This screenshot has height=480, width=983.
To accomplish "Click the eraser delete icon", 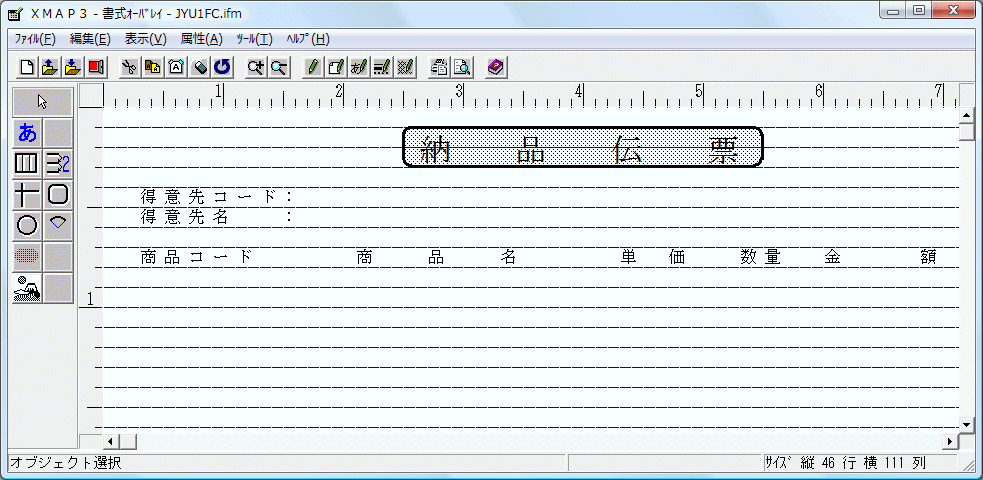I will [199, 67].
